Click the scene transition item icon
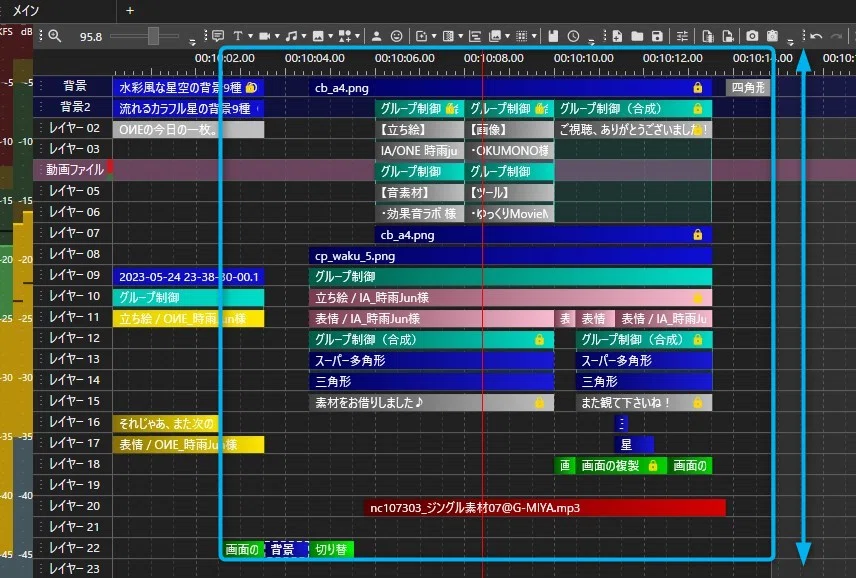Viewport: 856px width, 578px height. 448,36
